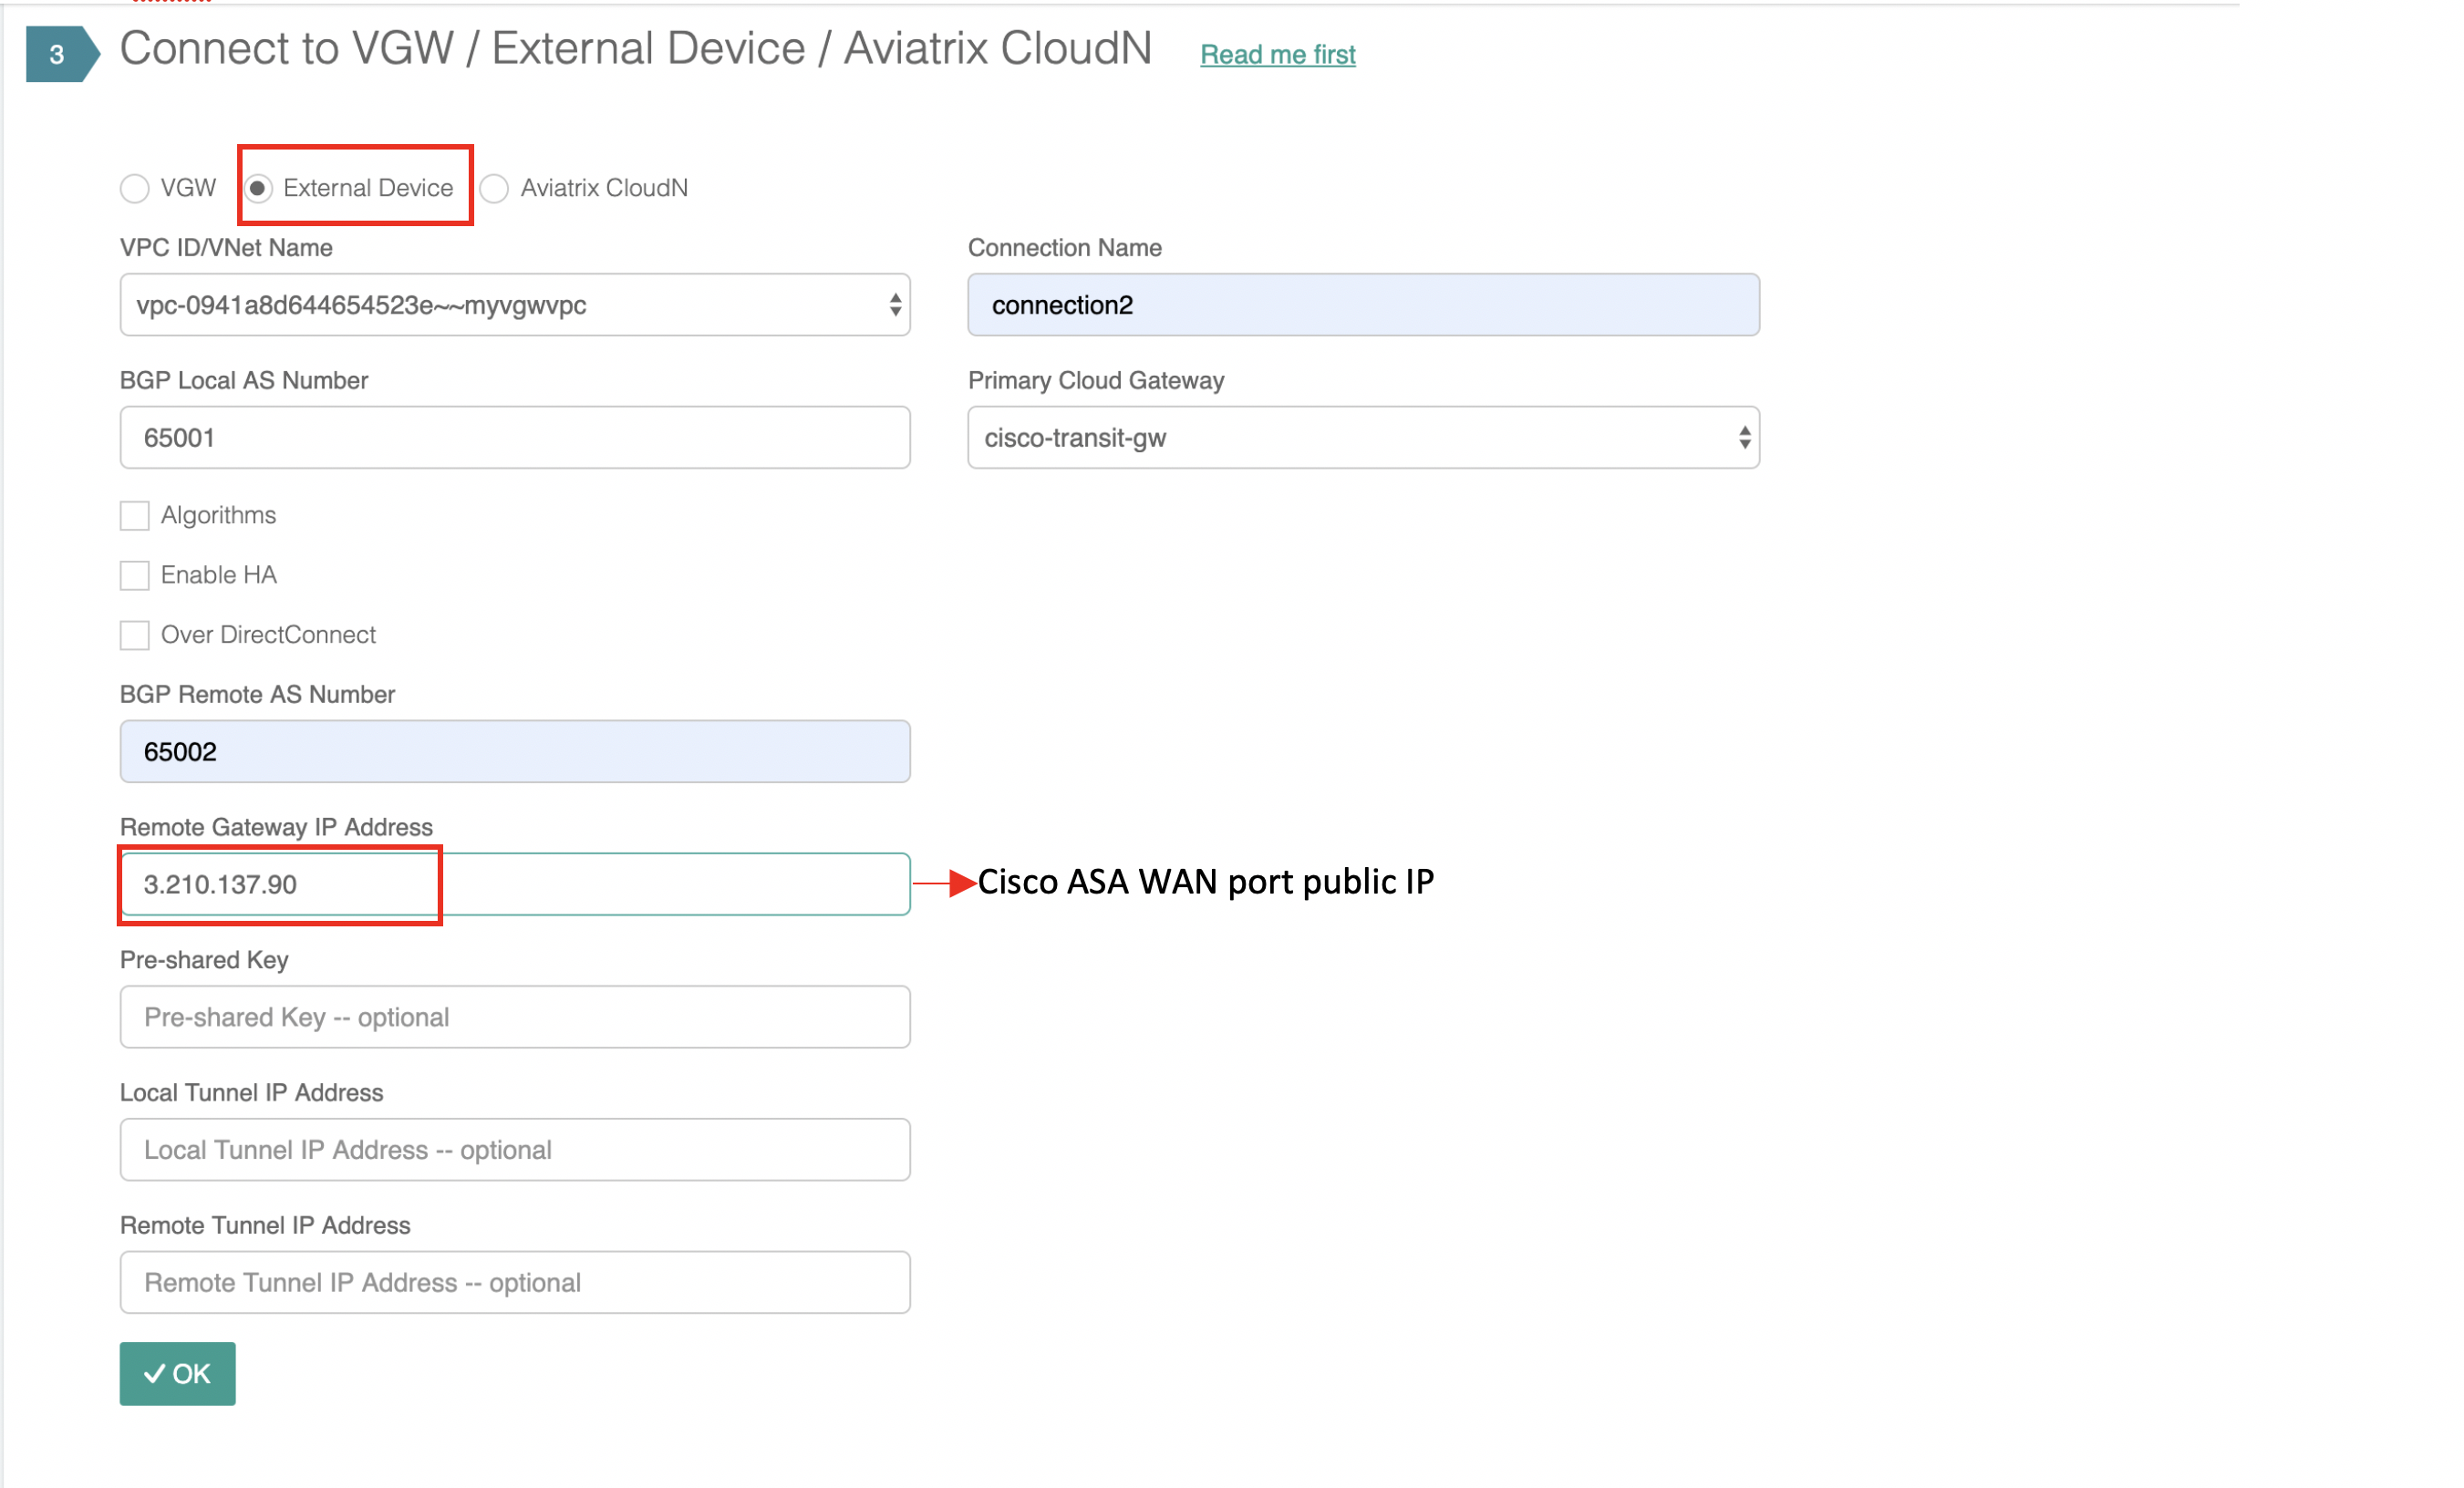This screenshot has height=1488, width=2464.
Task: Click the Connection Name field
Action: [x=1363, y=305]
